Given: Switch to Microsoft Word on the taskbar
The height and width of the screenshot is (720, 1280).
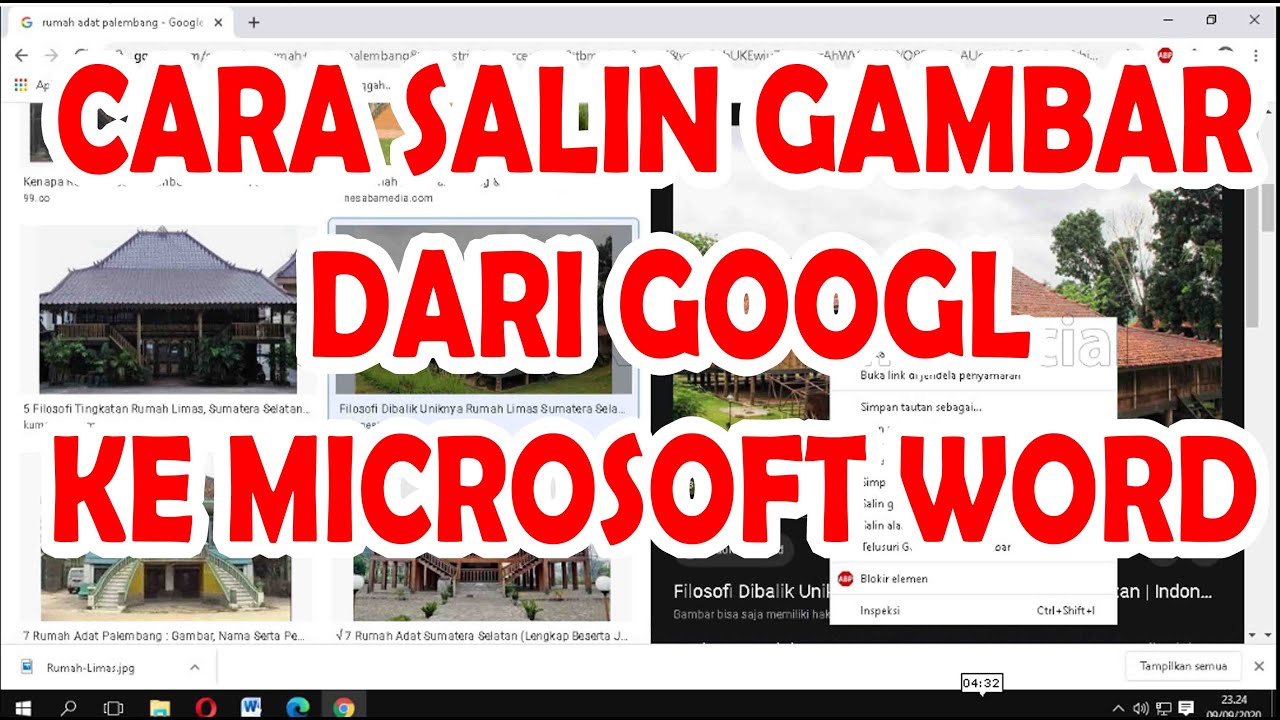Looking at the screenshot, I should (x=251, y=708).
